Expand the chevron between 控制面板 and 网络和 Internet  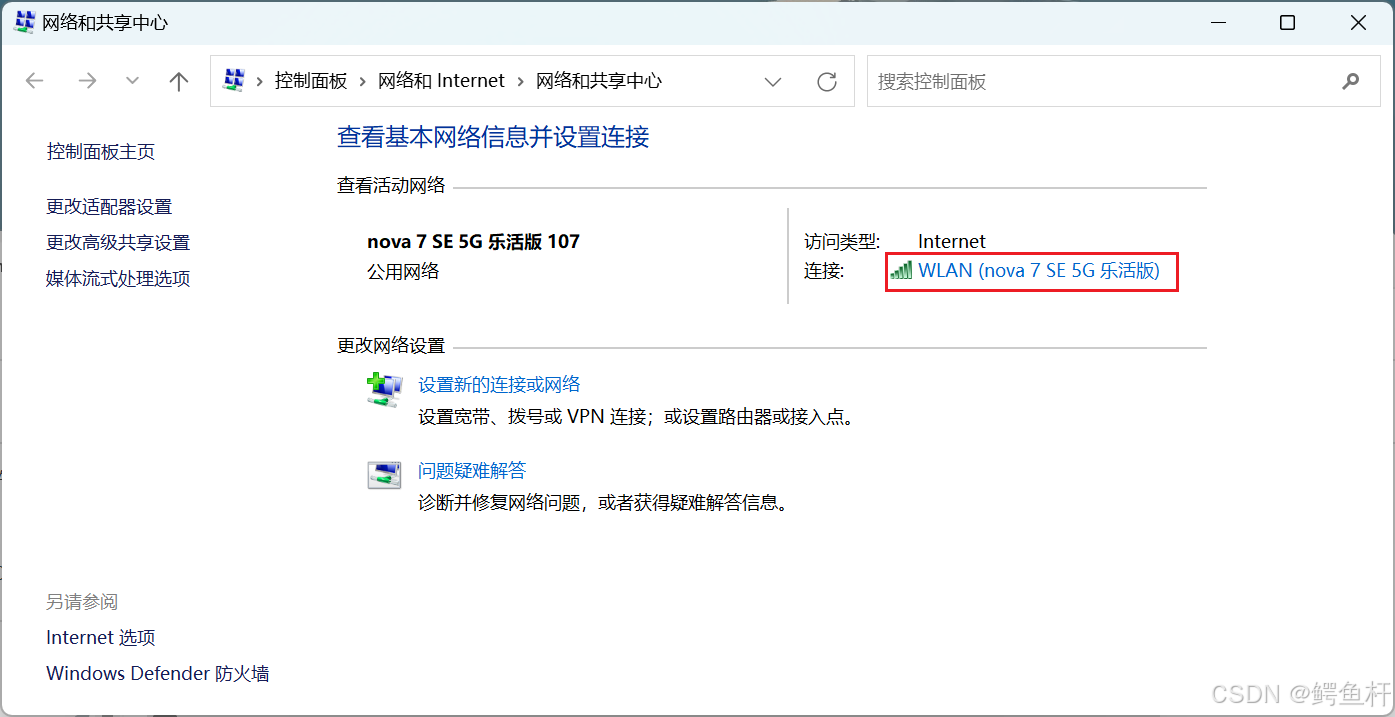(363, 81)
